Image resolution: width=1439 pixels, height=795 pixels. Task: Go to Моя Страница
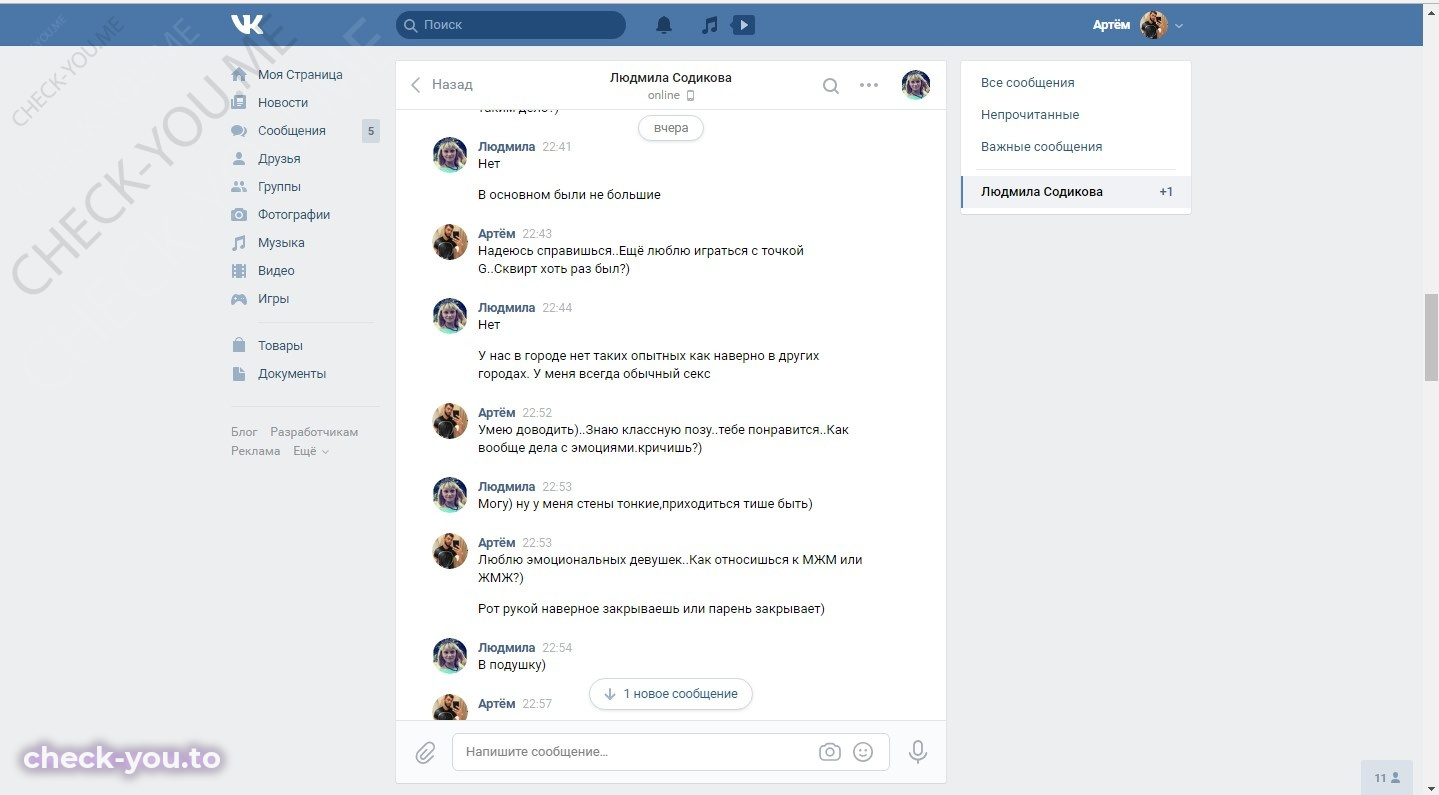tap(300, 75)
